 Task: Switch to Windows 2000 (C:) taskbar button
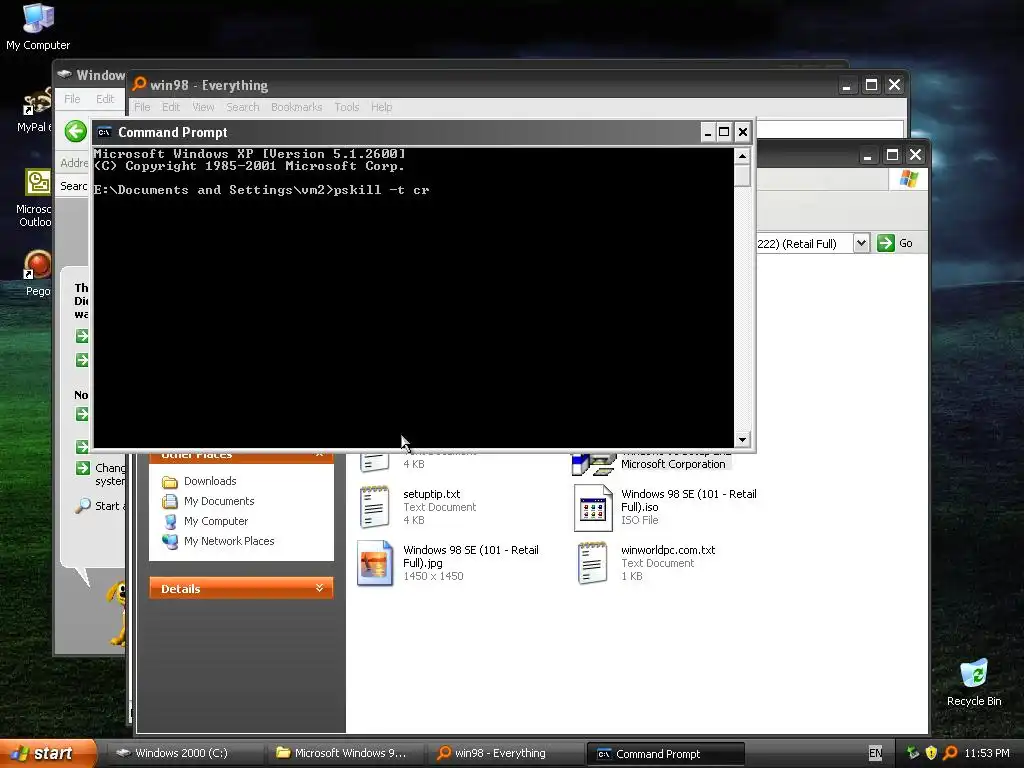[185, 753]
